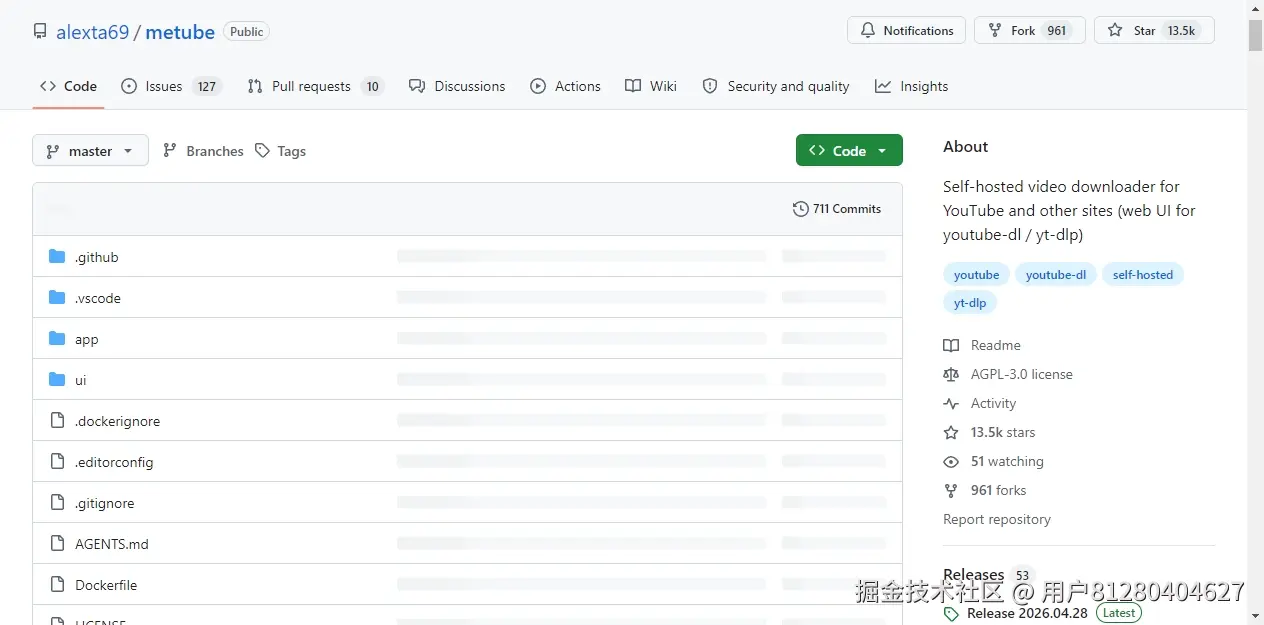
Task: Click the page vertical scrollbar thumb
Action: click(1256, 35)
